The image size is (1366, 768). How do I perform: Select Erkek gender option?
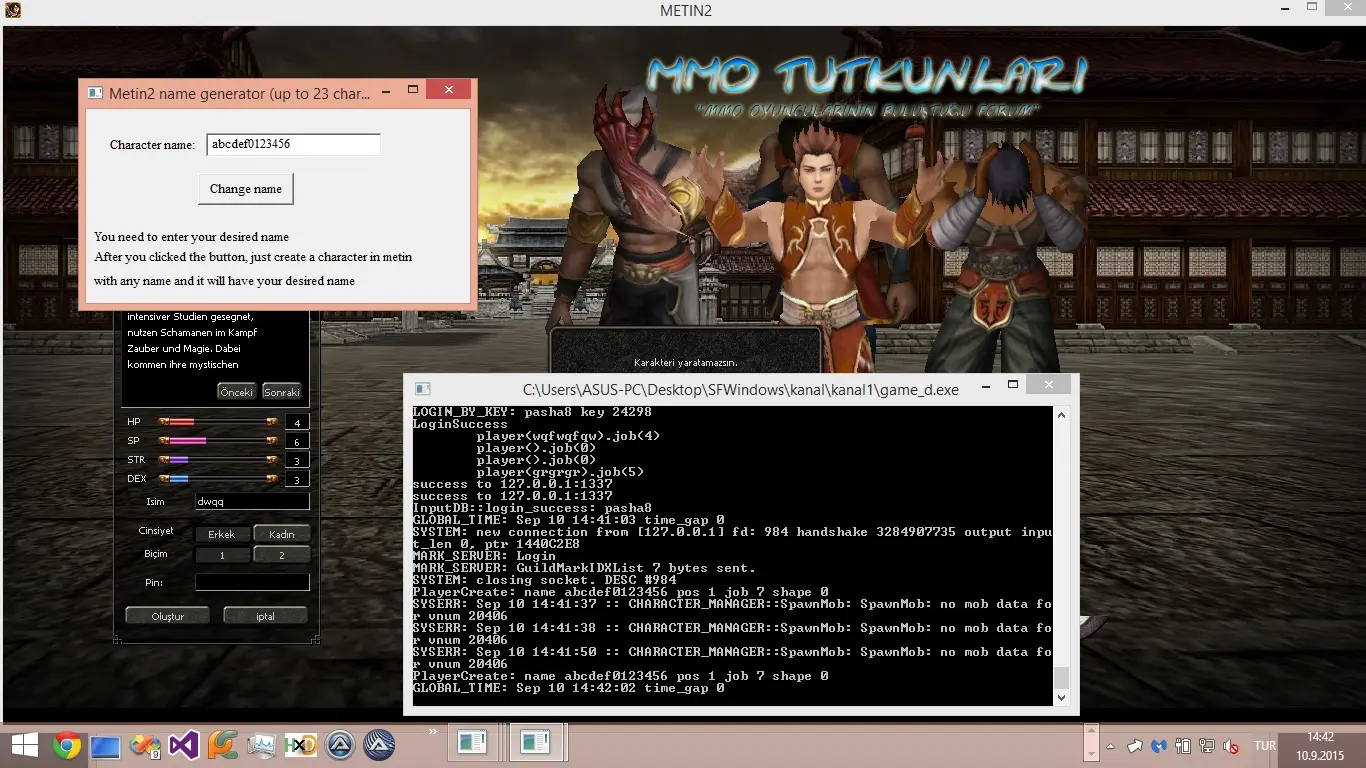(x=222, y=534)
